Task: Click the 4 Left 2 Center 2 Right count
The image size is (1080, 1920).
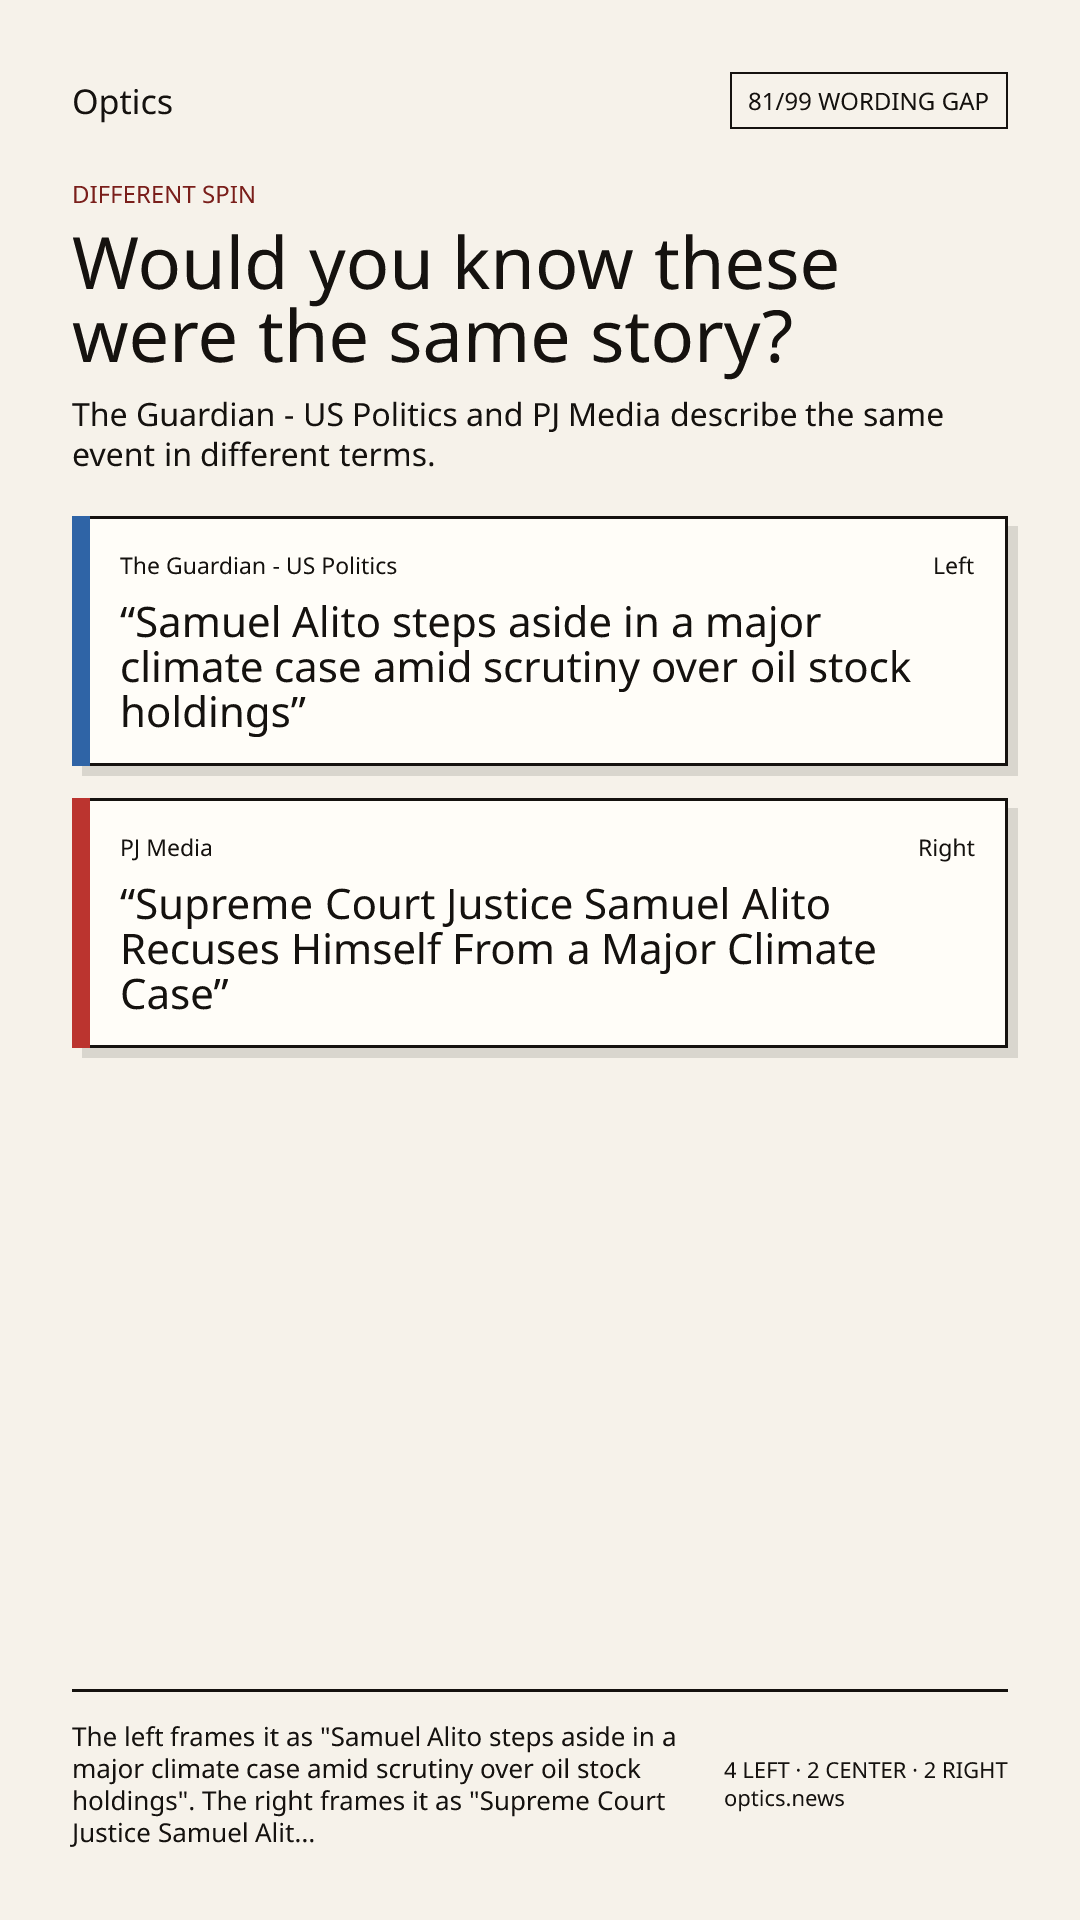Action: 865,1770
